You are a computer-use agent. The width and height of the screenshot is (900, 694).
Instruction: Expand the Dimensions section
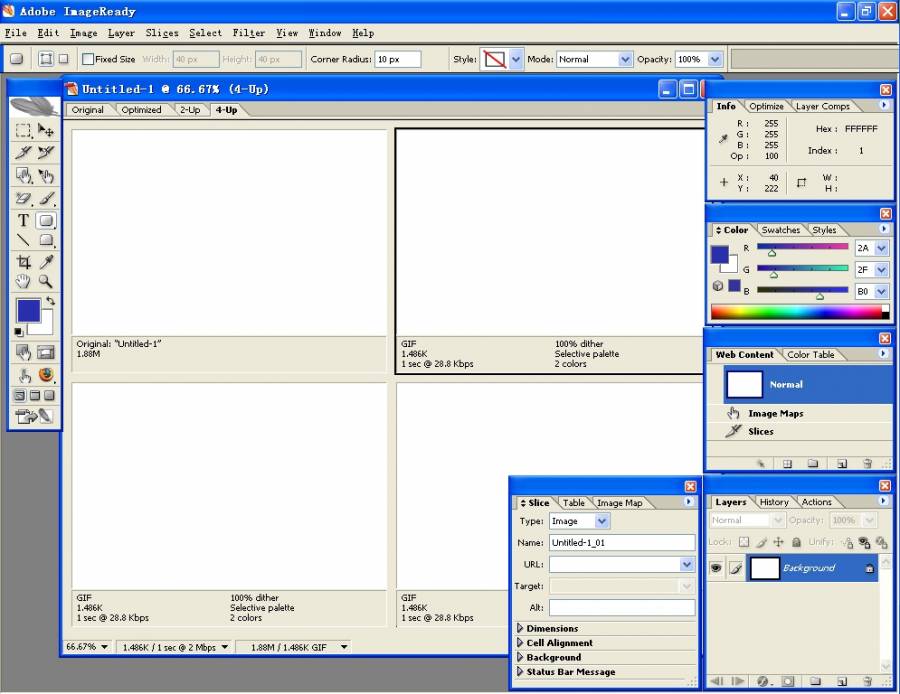[x=520, y=629]
